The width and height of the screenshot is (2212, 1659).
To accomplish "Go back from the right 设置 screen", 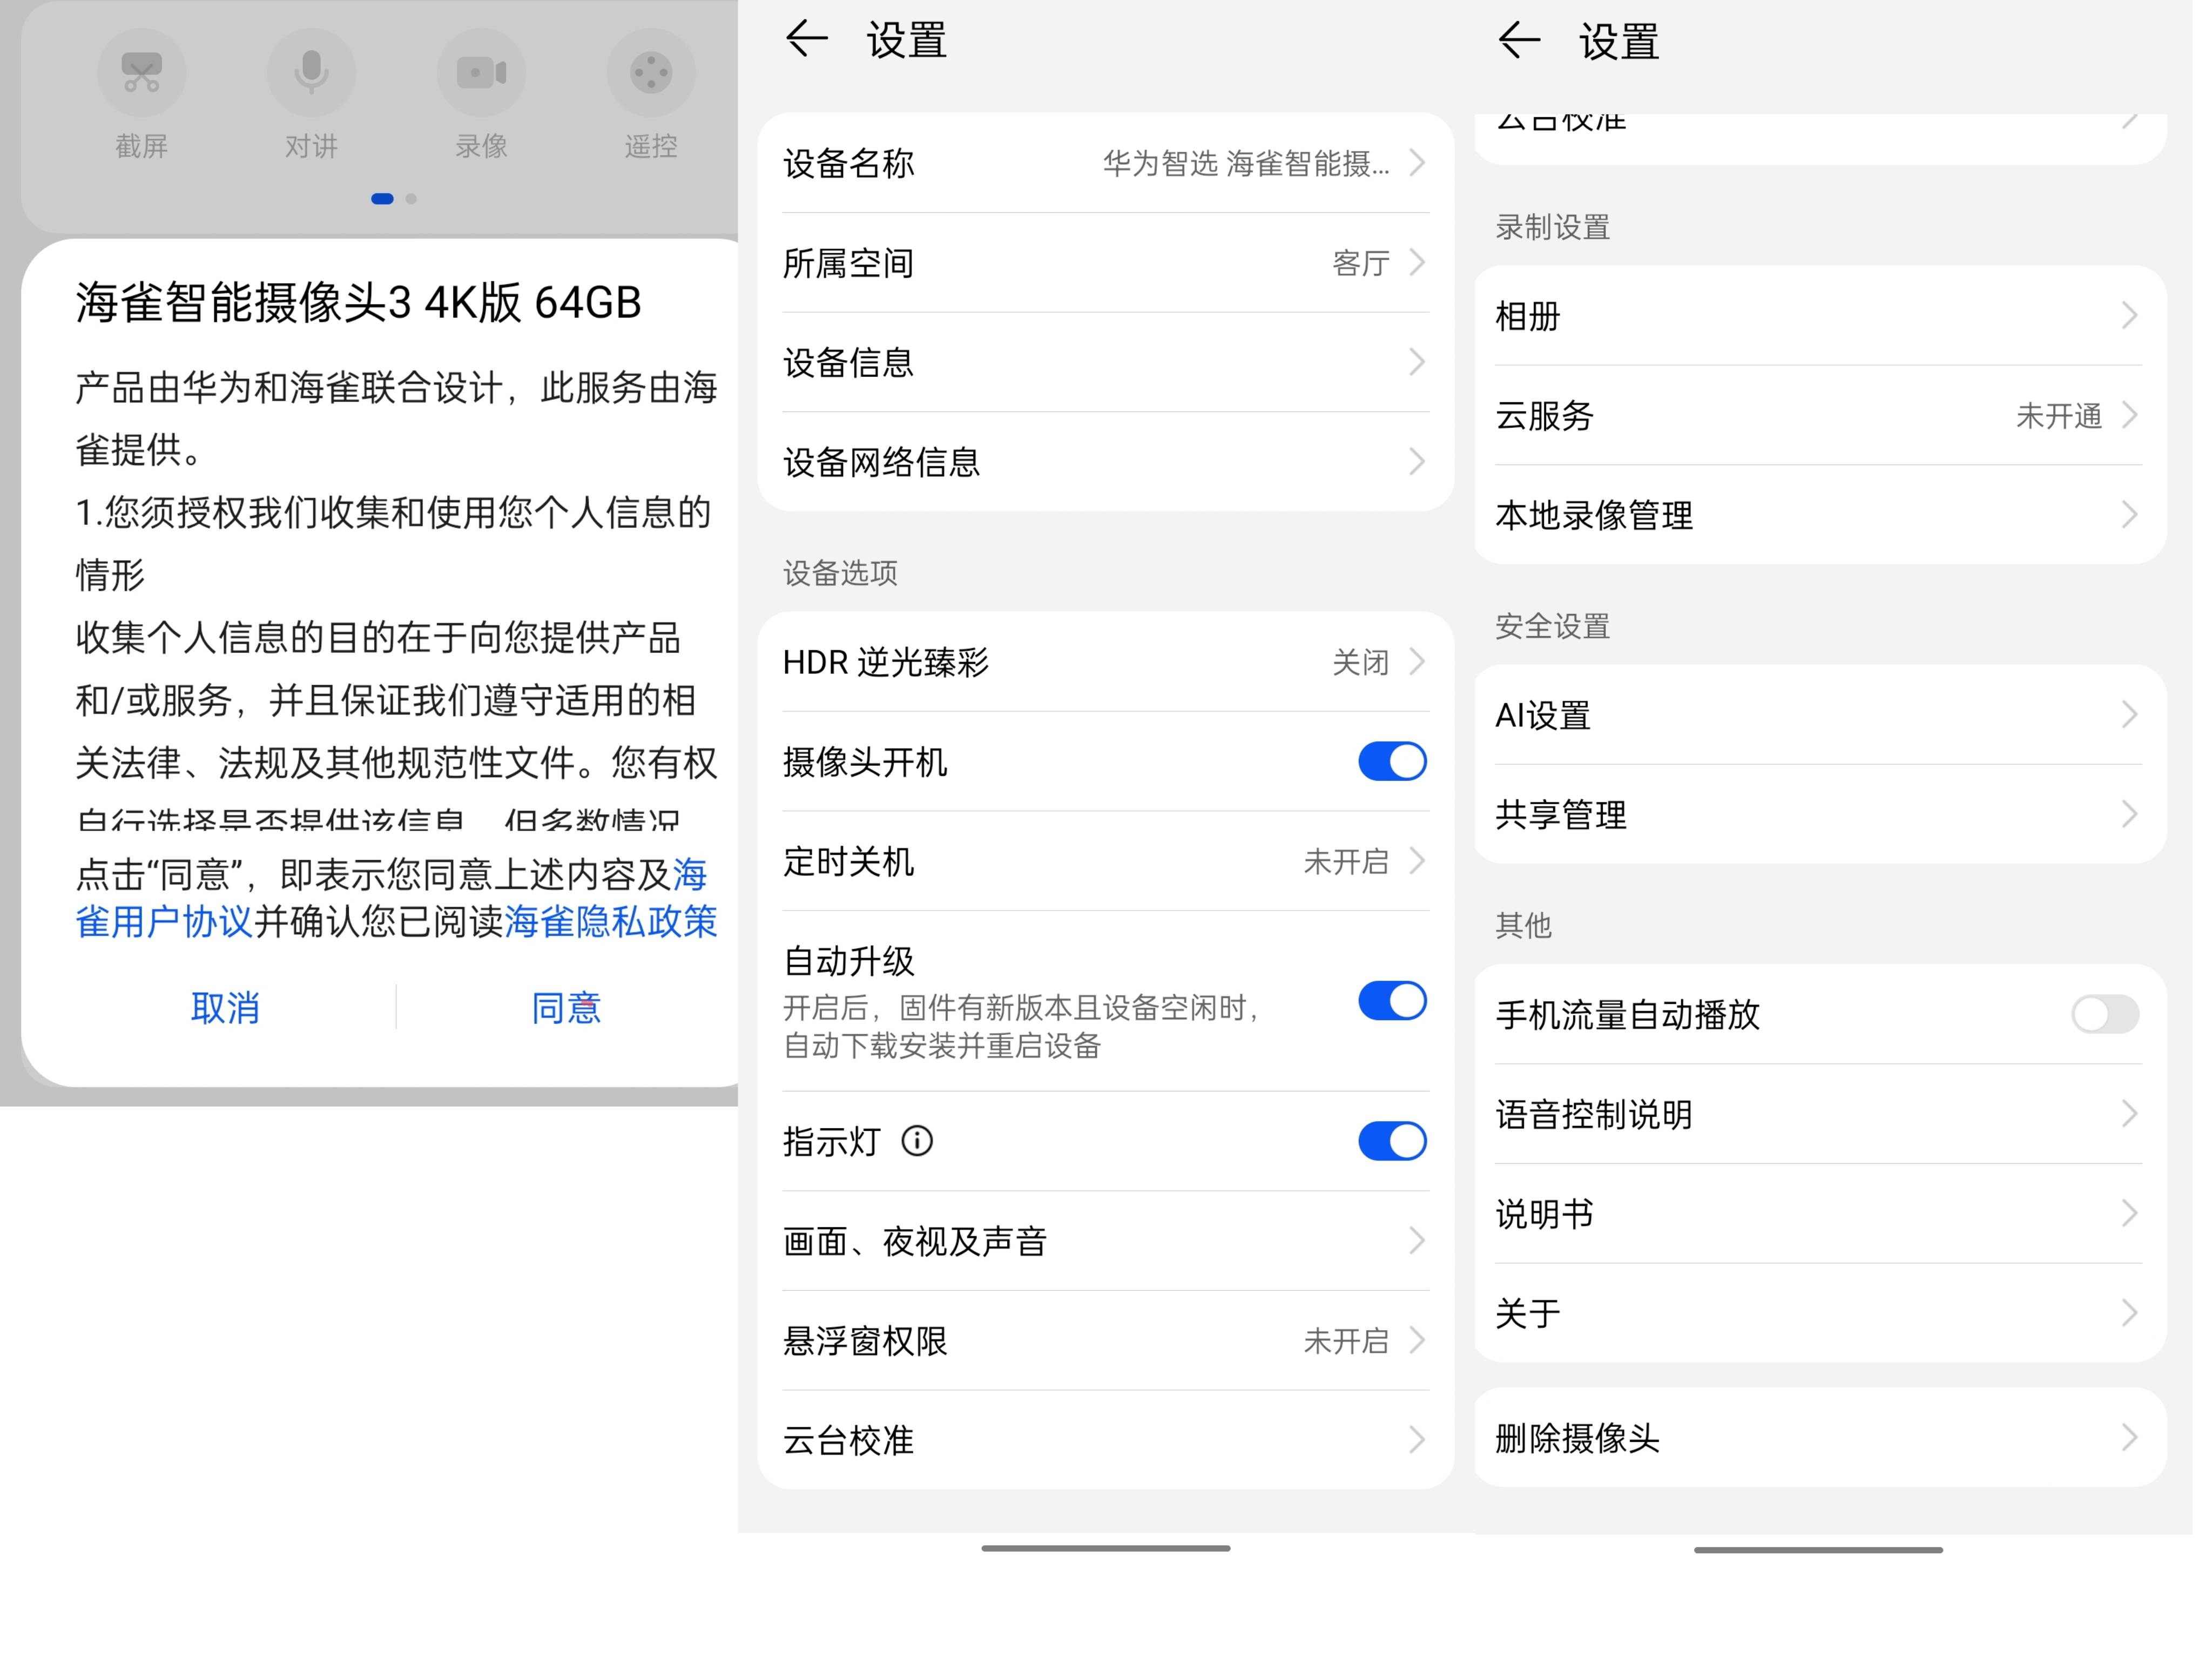I will [1519, 41].
